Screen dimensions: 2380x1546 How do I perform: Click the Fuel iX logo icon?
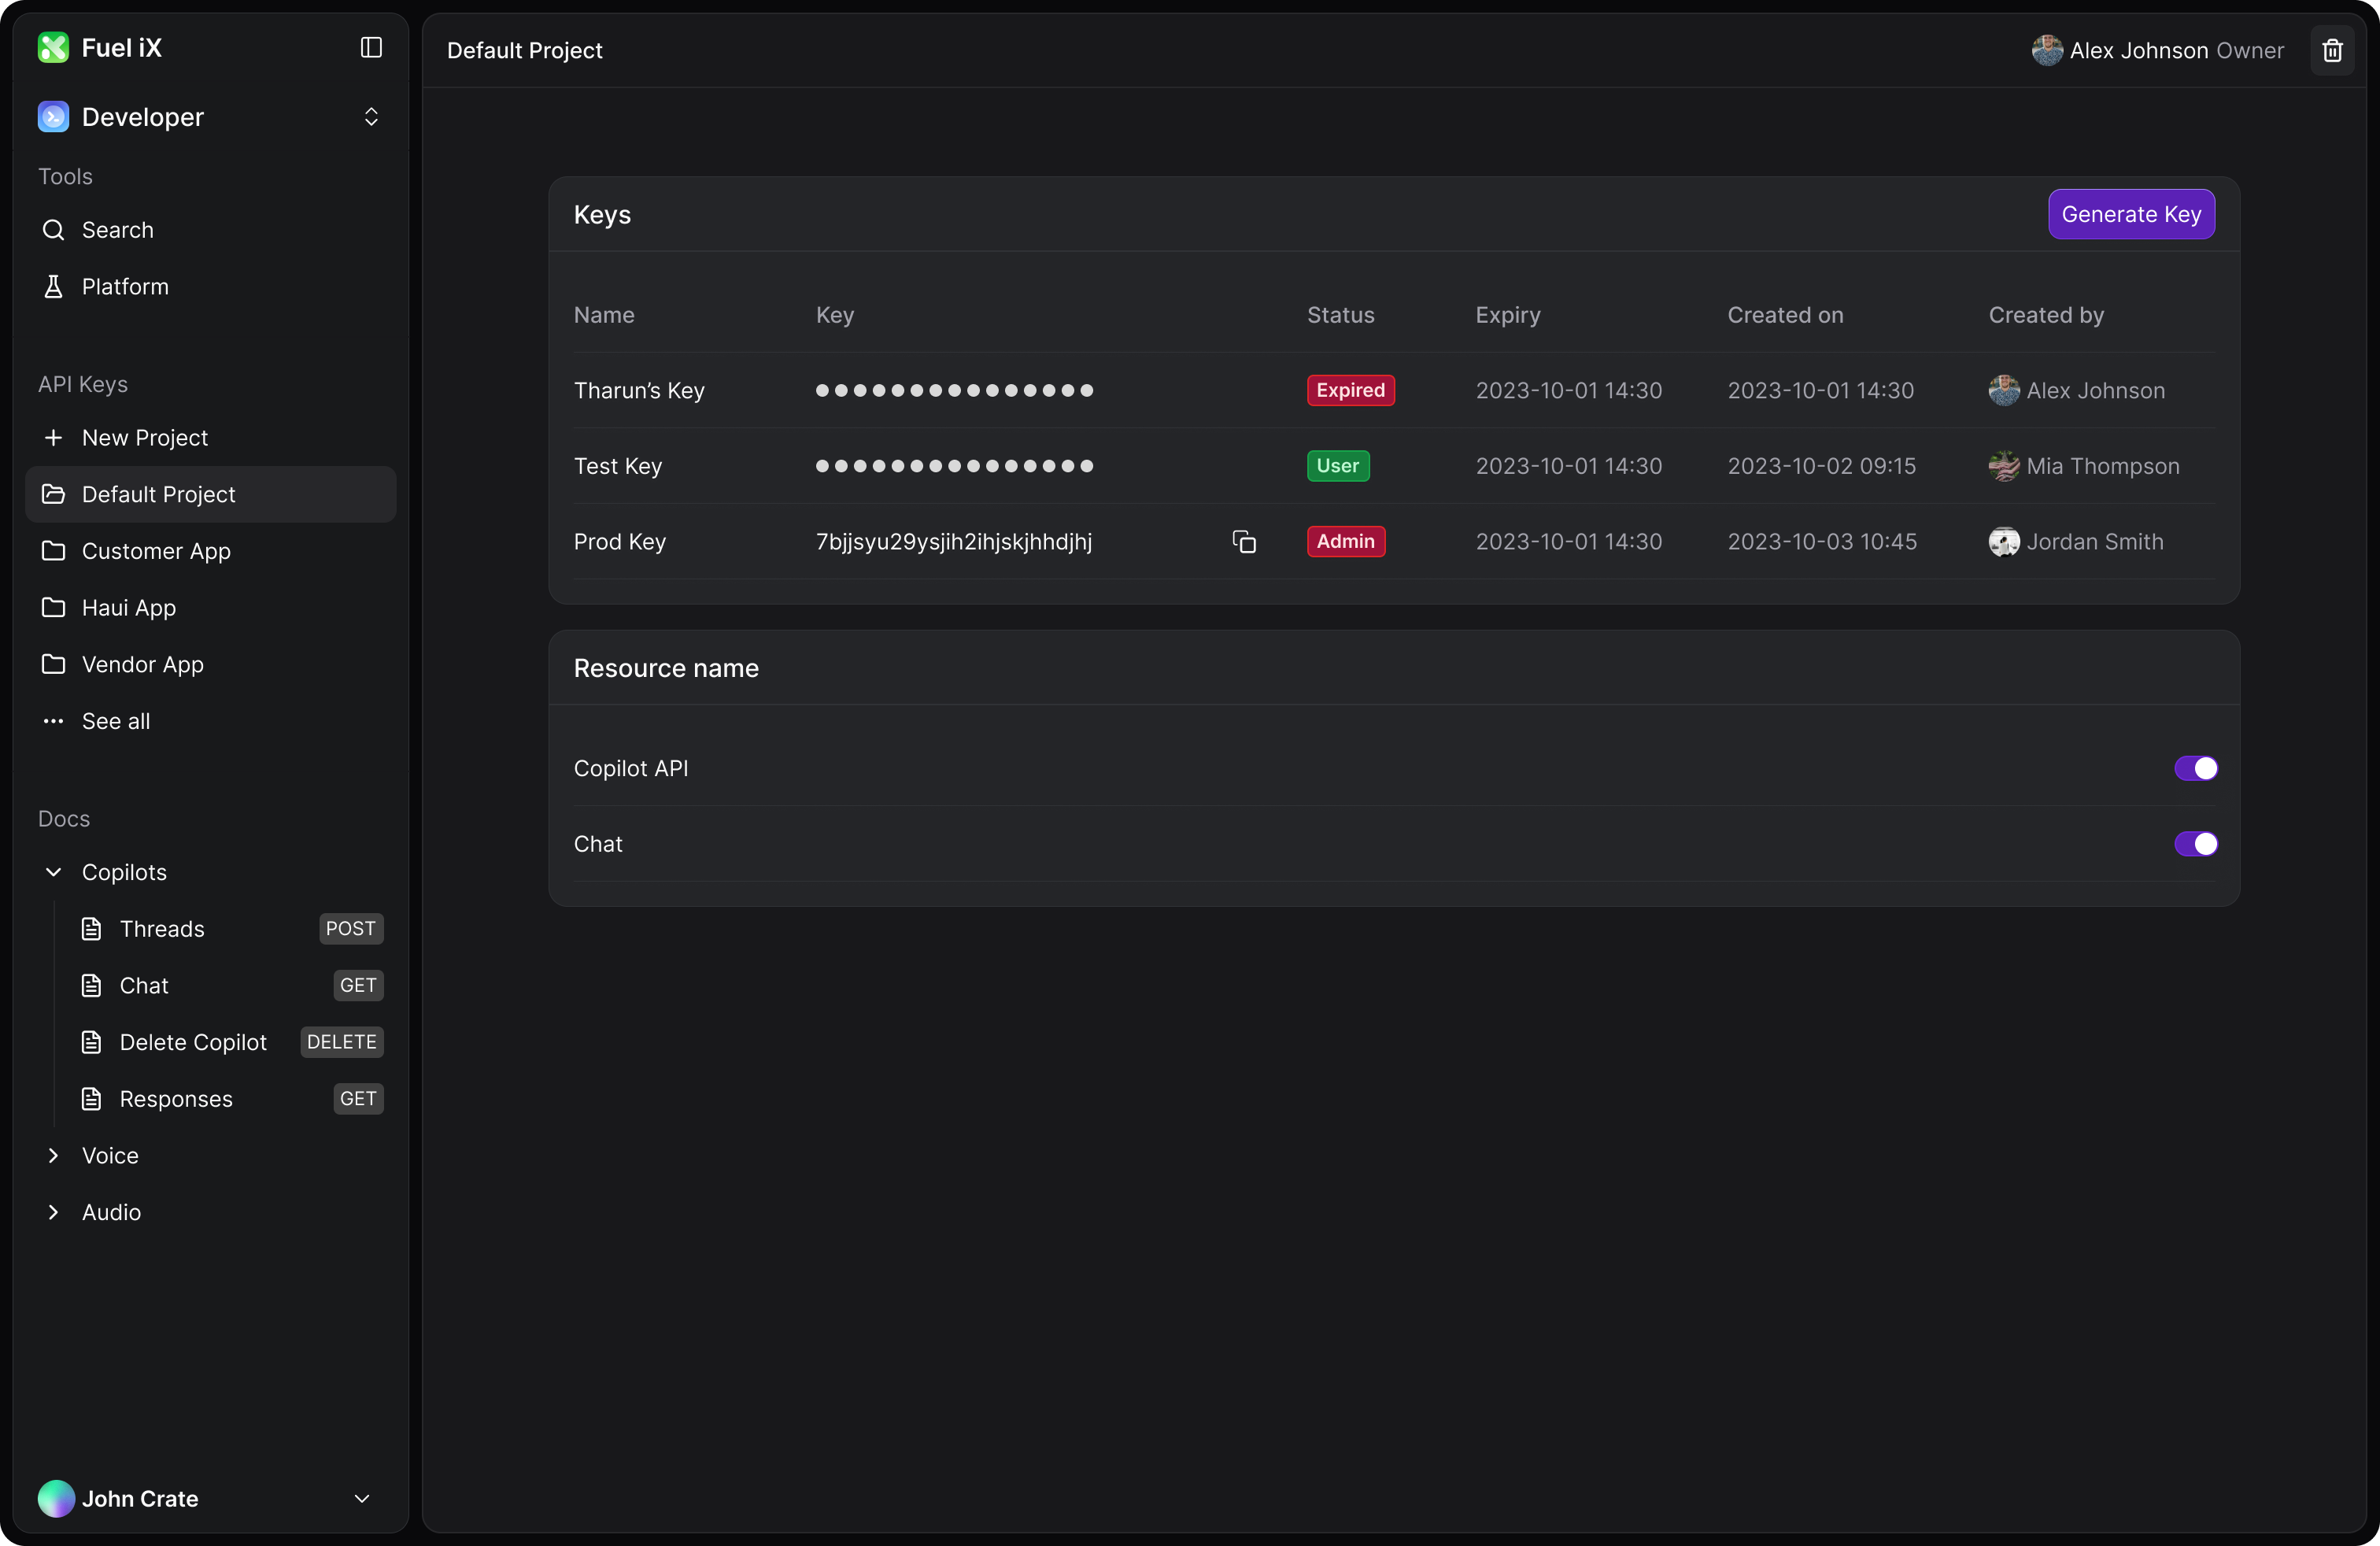click(x=53, y=47)
